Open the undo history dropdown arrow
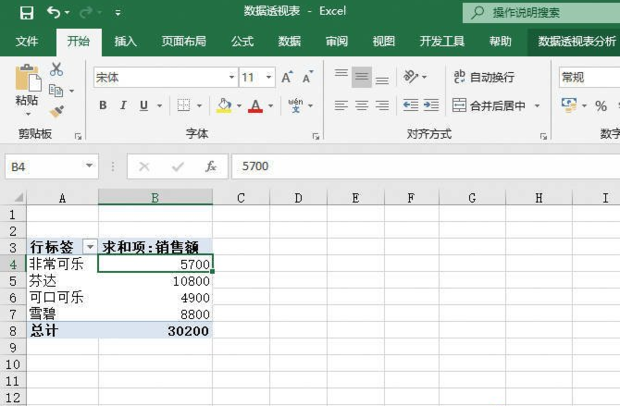Viewport: 620px width, 406px height. 67,13
